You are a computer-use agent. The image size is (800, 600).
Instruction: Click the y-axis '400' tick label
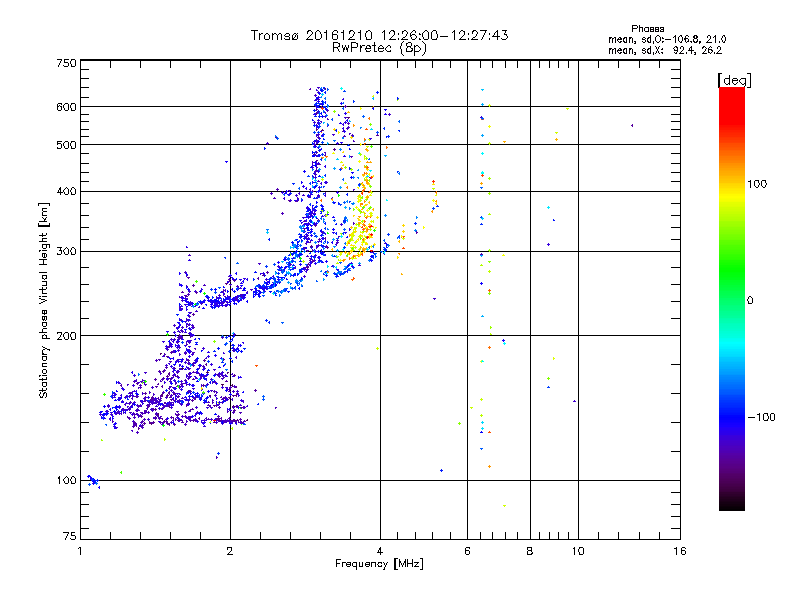[66, 191]
